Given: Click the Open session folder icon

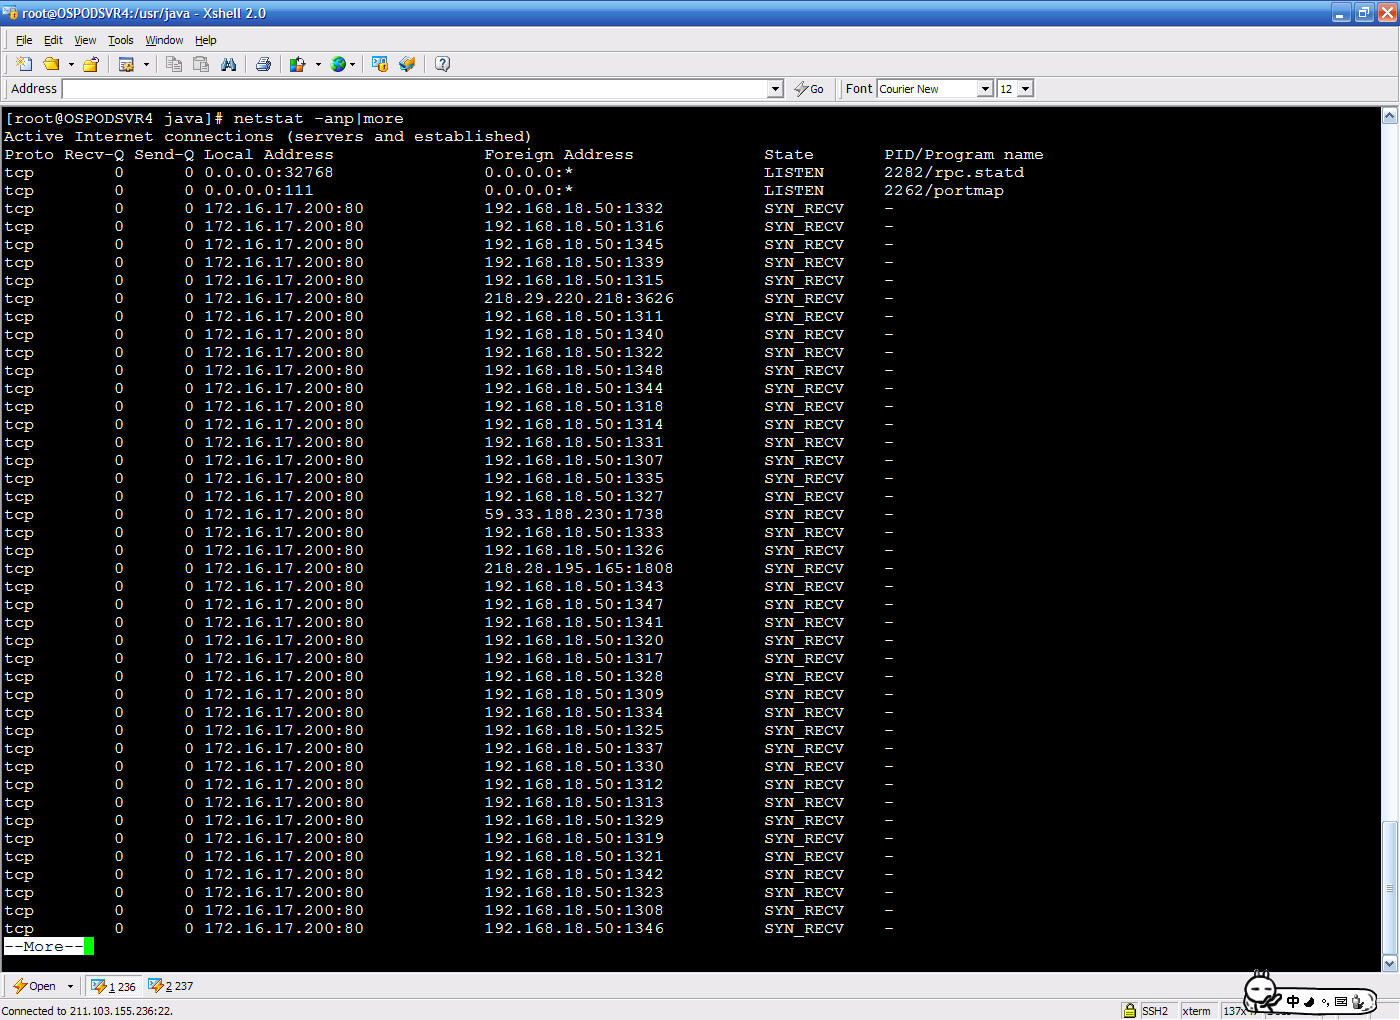Looking at the screenshot, I should (x=51, y=64).
